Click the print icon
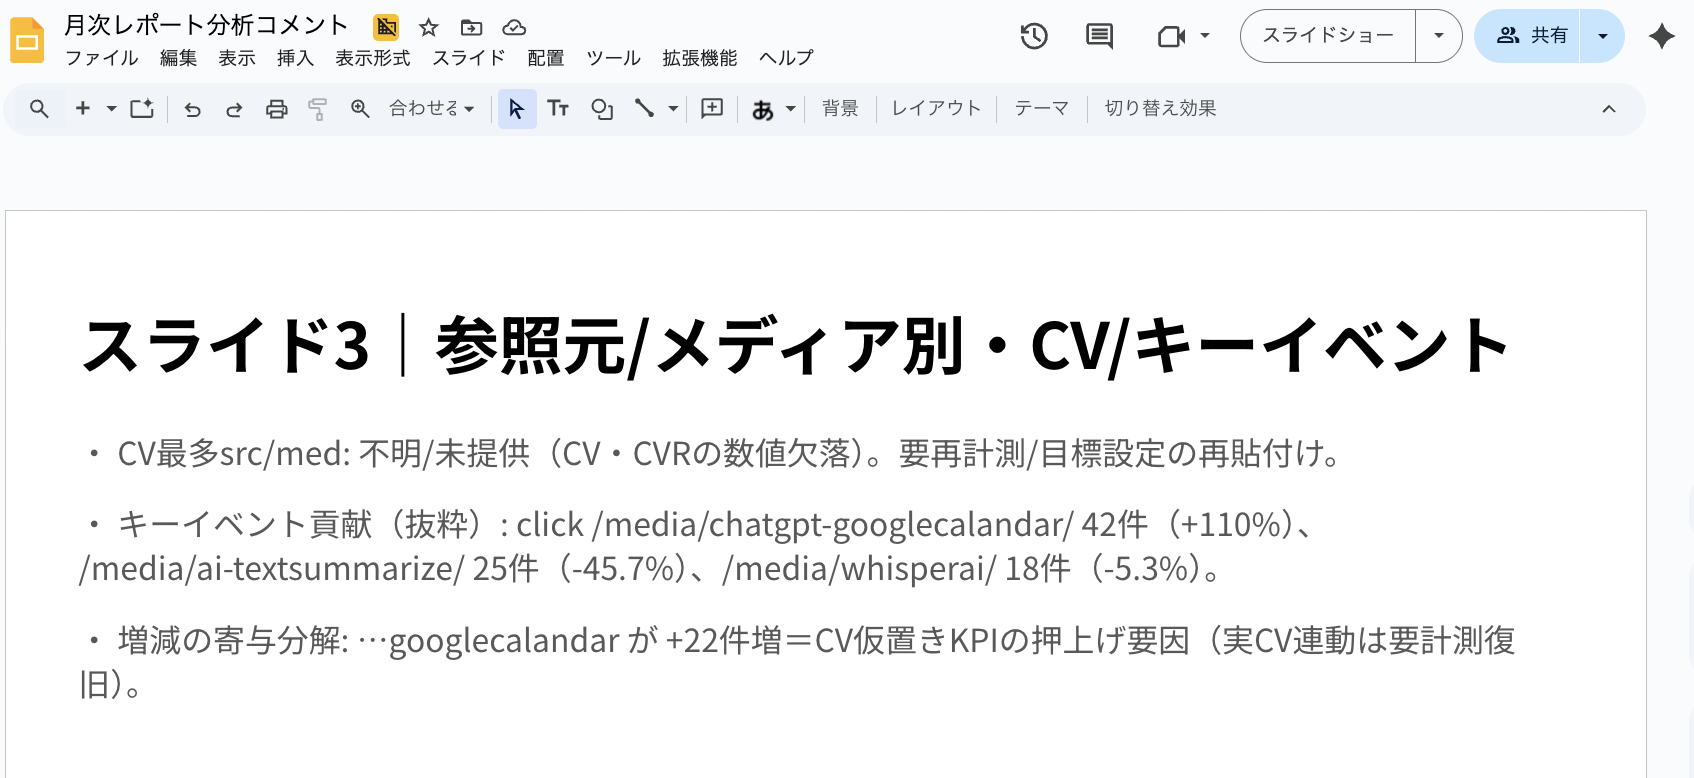 (277, 109)
